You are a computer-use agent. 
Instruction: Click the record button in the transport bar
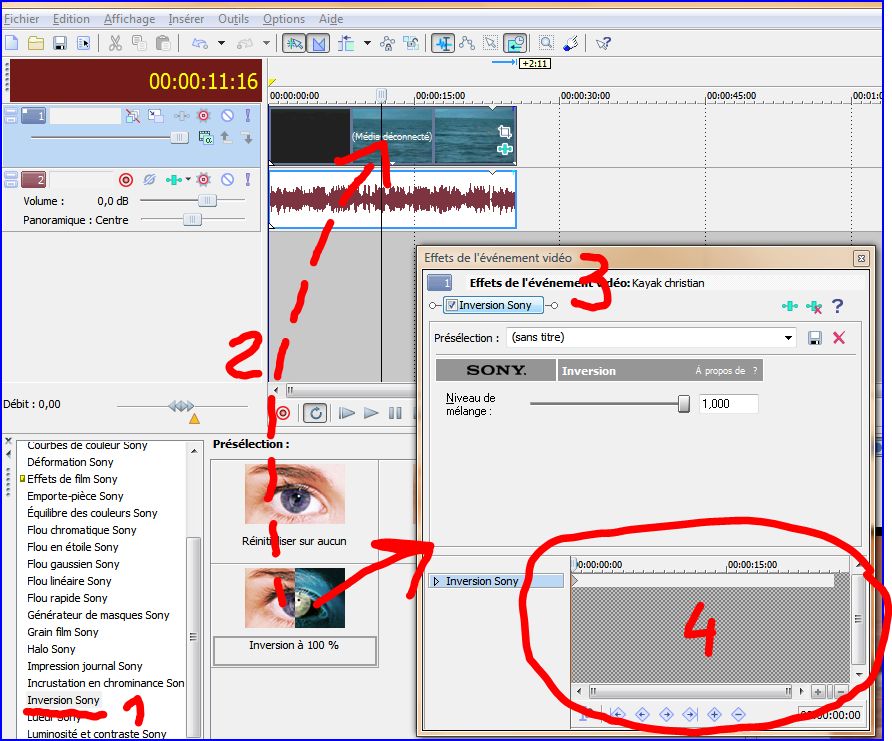[283, 413]
